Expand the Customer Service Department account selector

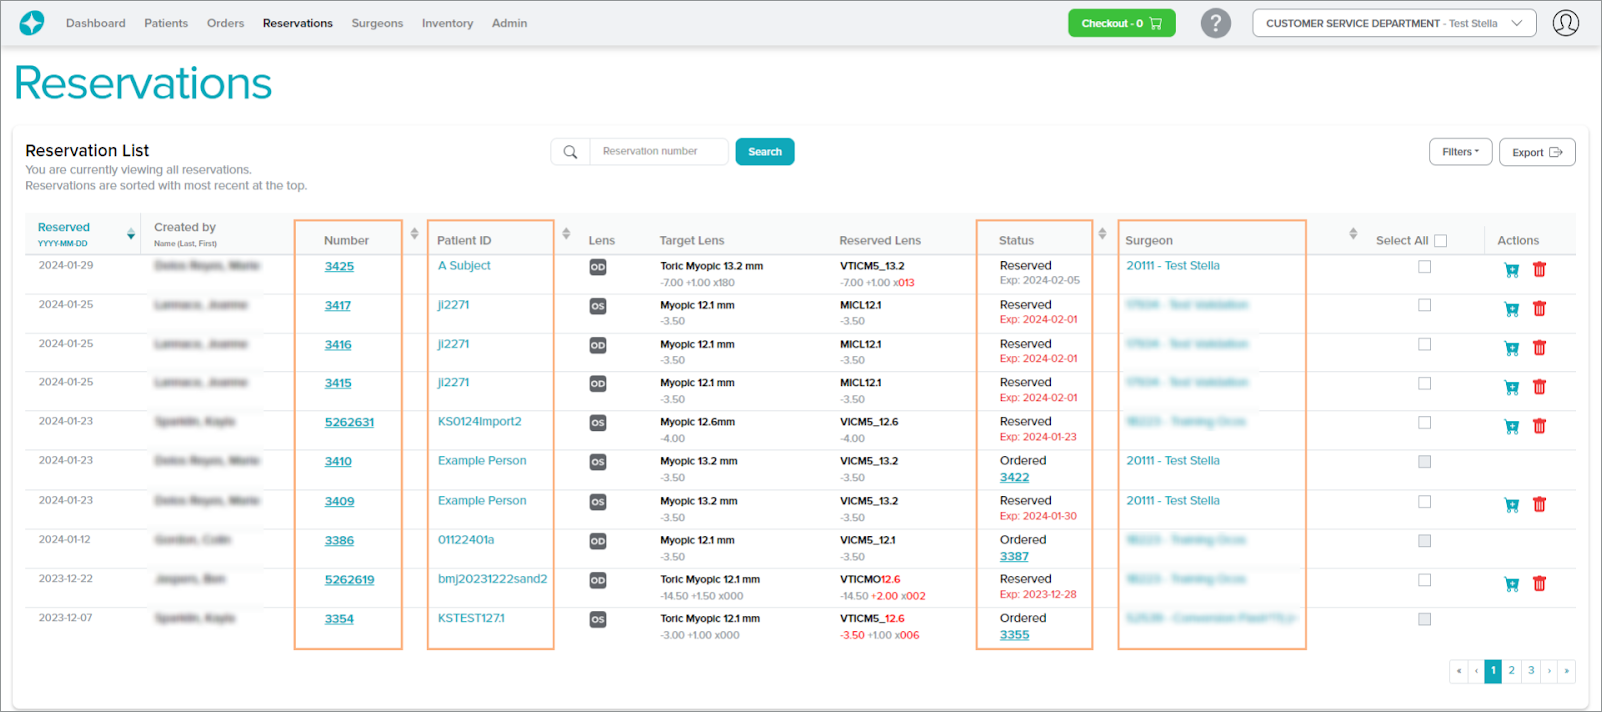(x=1393, y=23)
